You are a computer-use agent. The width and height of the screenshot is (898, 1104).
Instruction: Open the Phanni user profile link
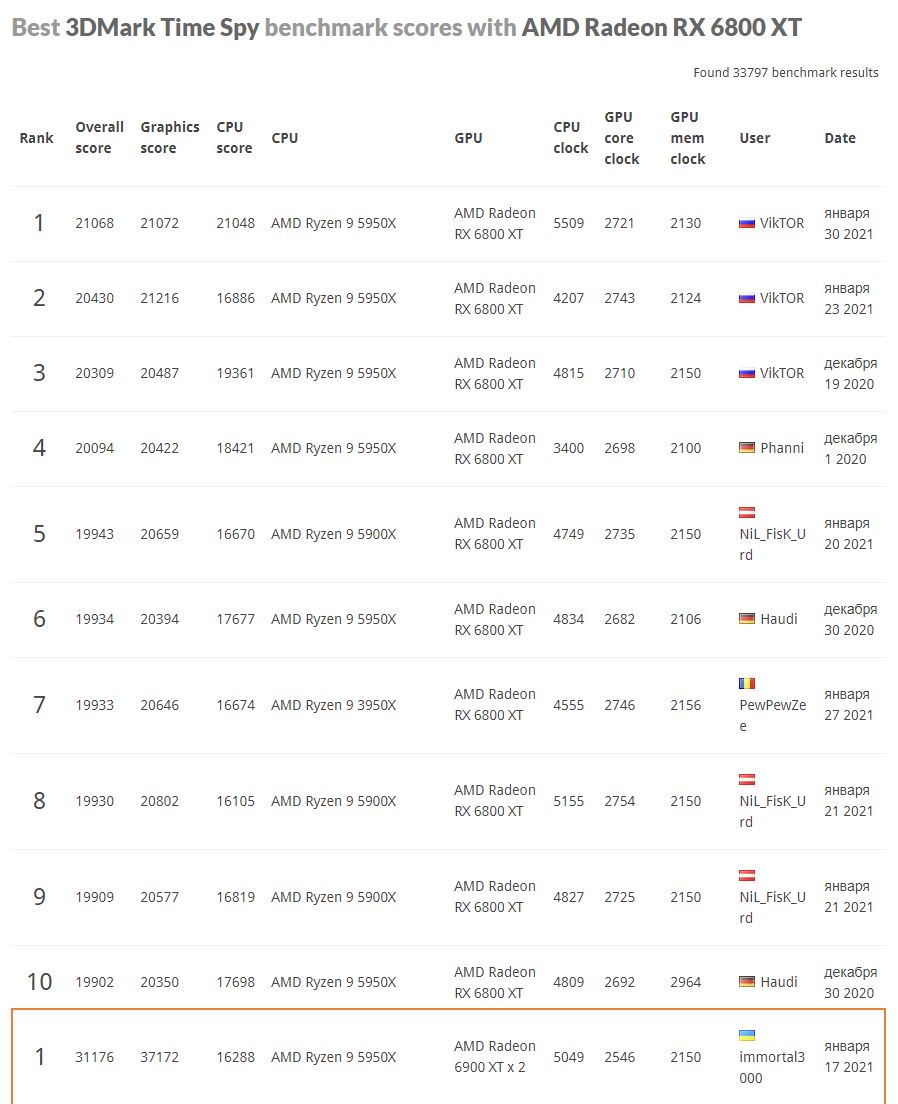pos(782,448)
